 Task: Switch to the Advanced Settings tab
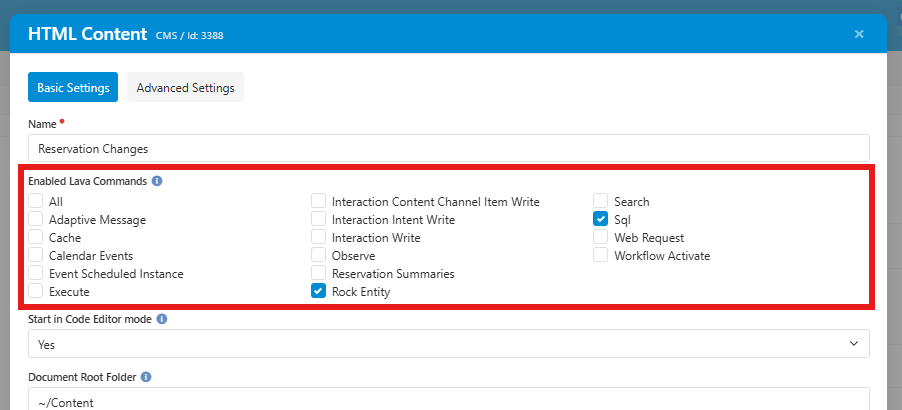(x=185, y=88)
